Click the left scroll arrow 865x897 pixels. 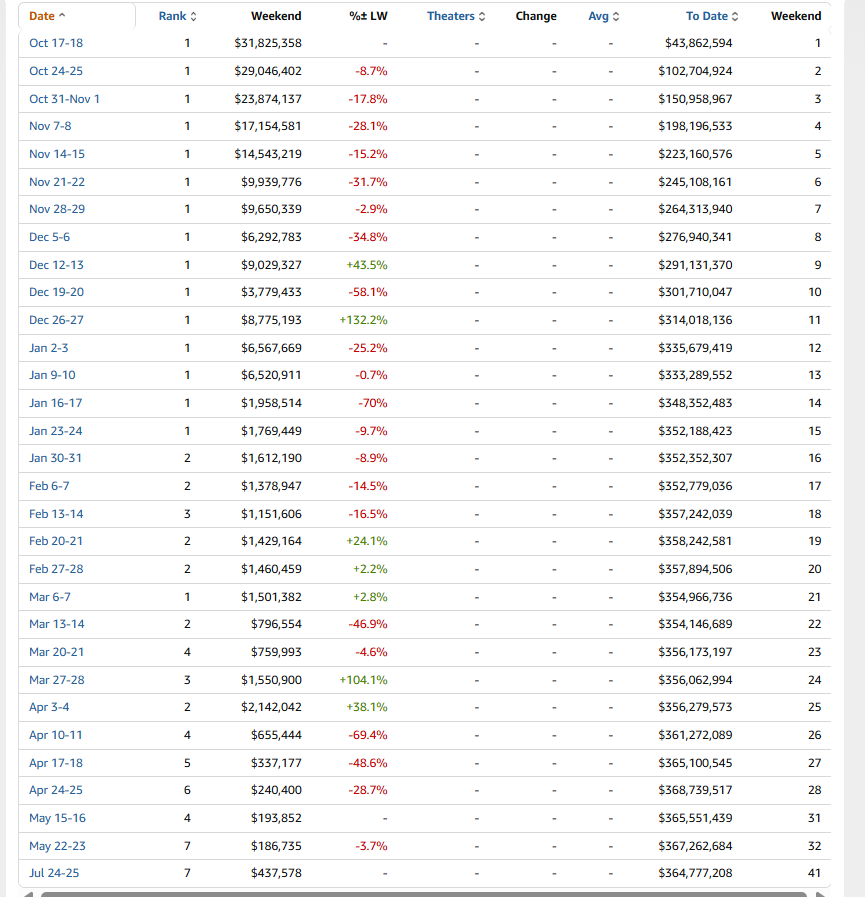pos(27,894)
